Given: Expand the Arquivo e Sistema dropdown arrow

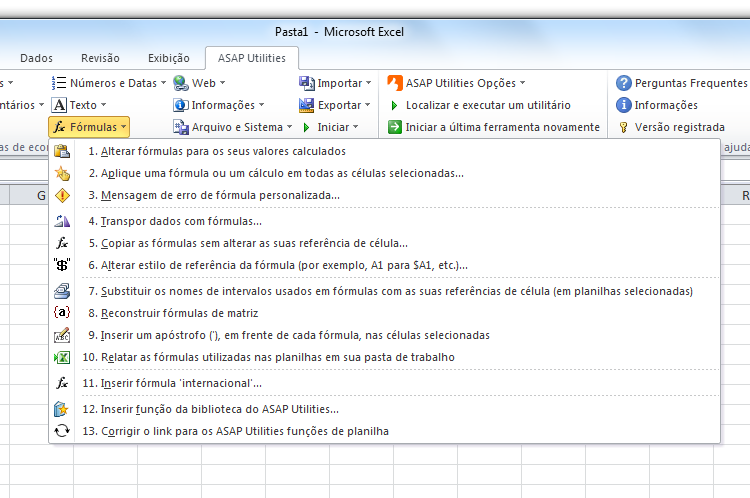Looking at the screenshot, I should [x=289, y=127].
